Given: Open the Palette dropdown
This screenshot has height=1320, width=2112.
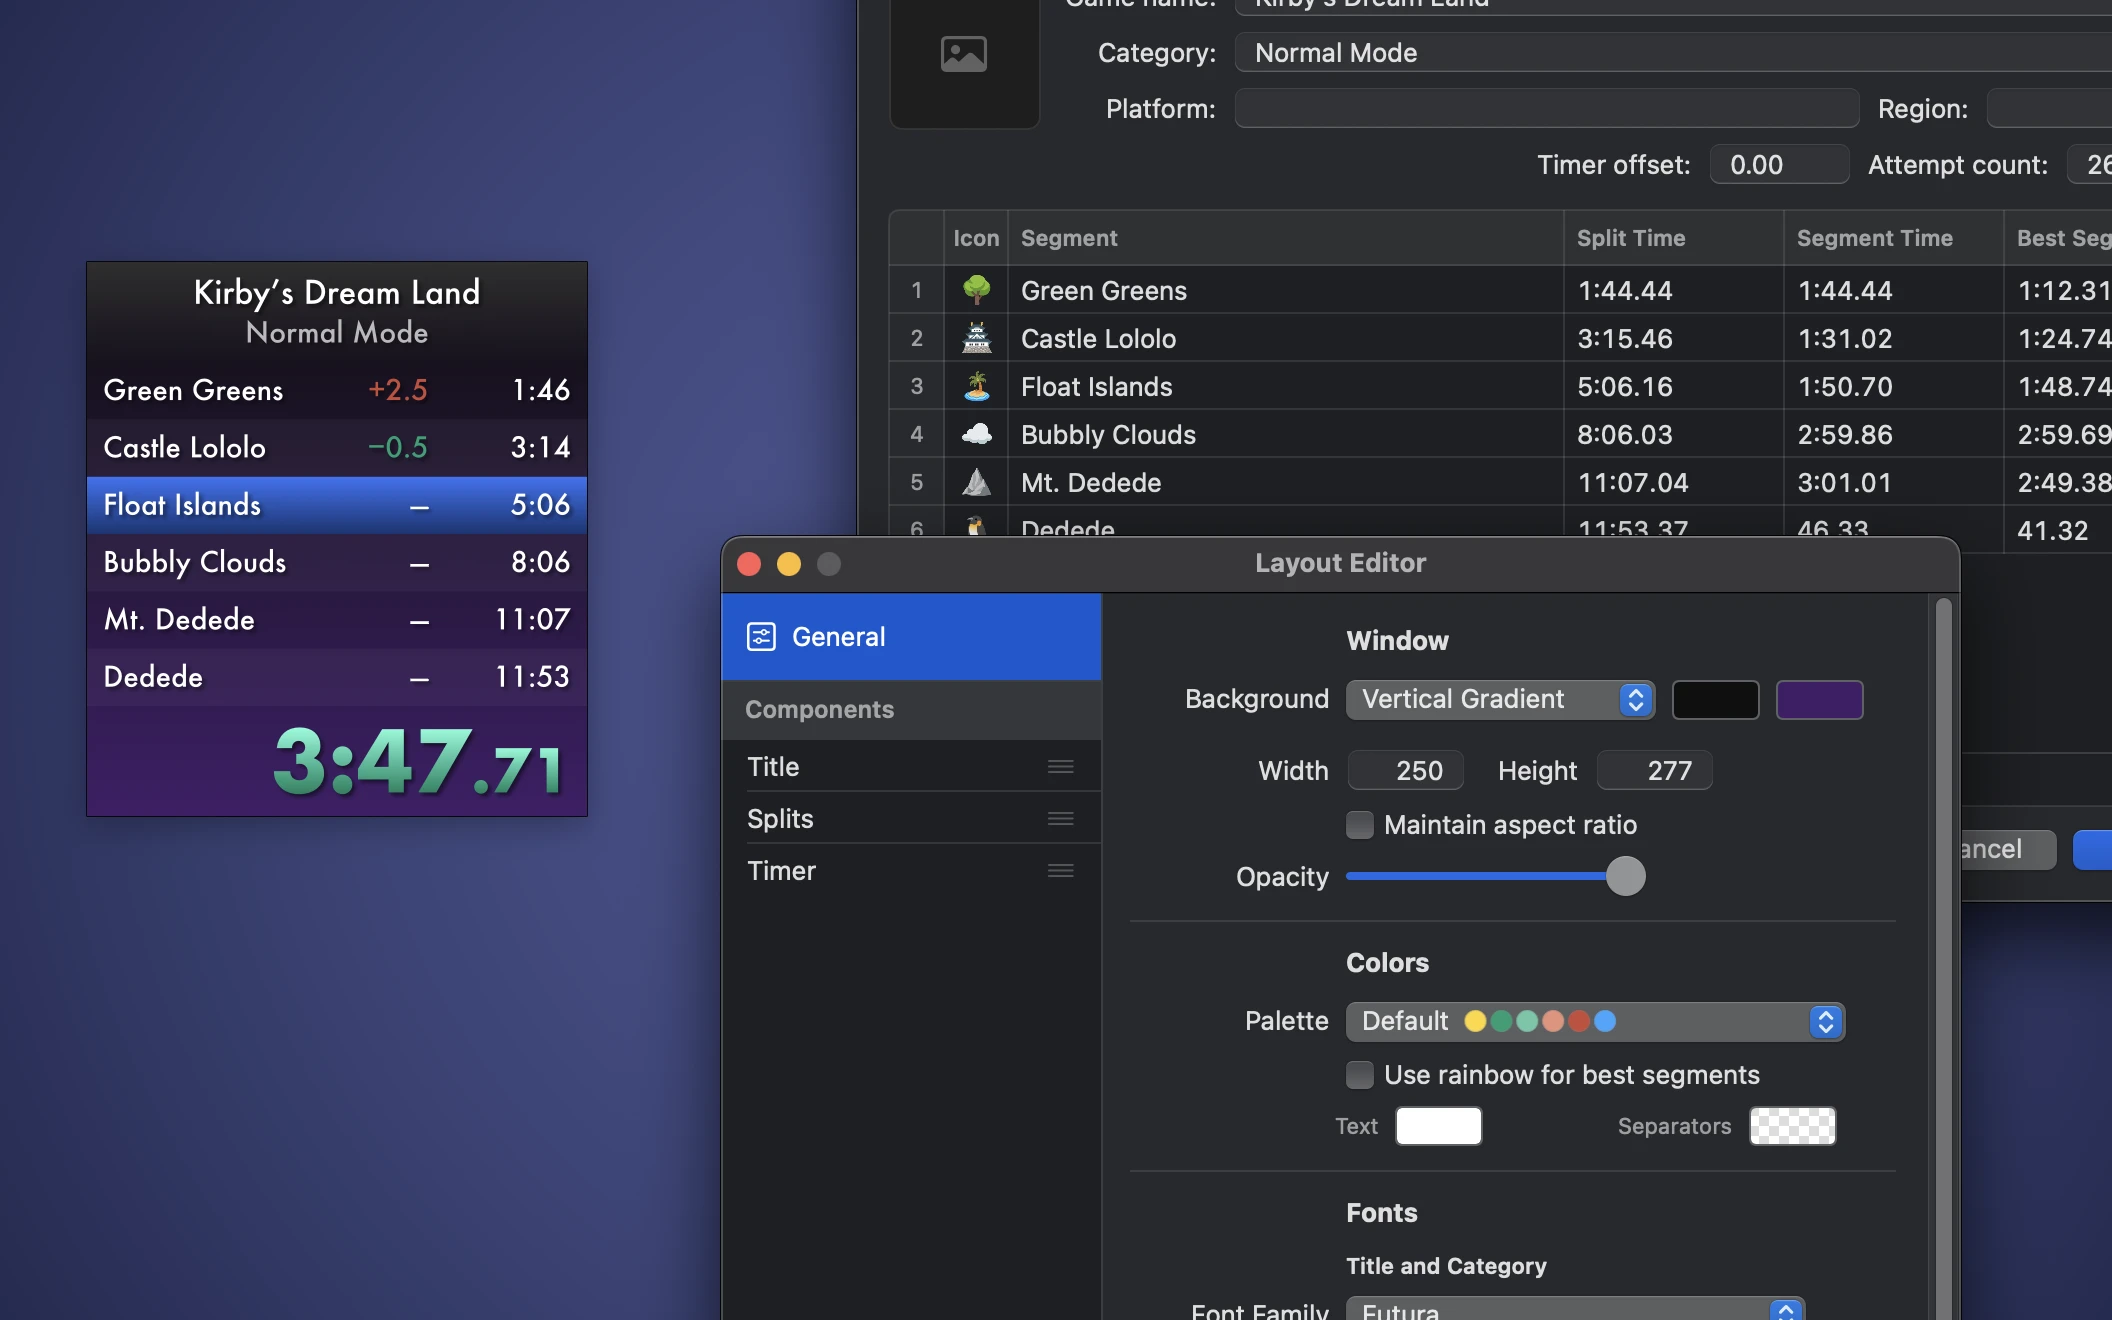Looking at the screenshot, I should pyautogui.click(x=1595, y=1021).
